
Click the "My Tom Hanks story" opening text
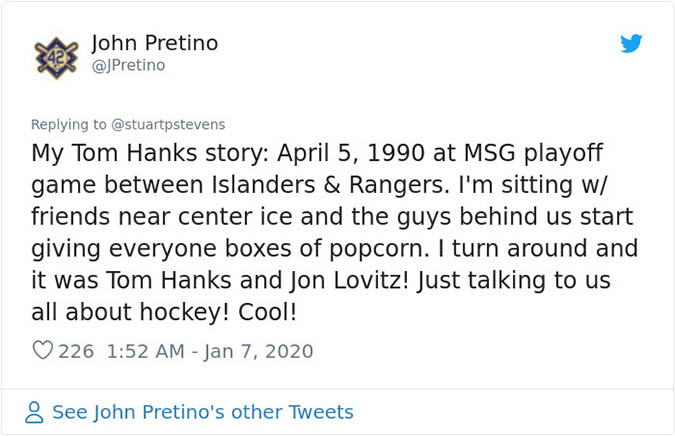click(134, 155)
